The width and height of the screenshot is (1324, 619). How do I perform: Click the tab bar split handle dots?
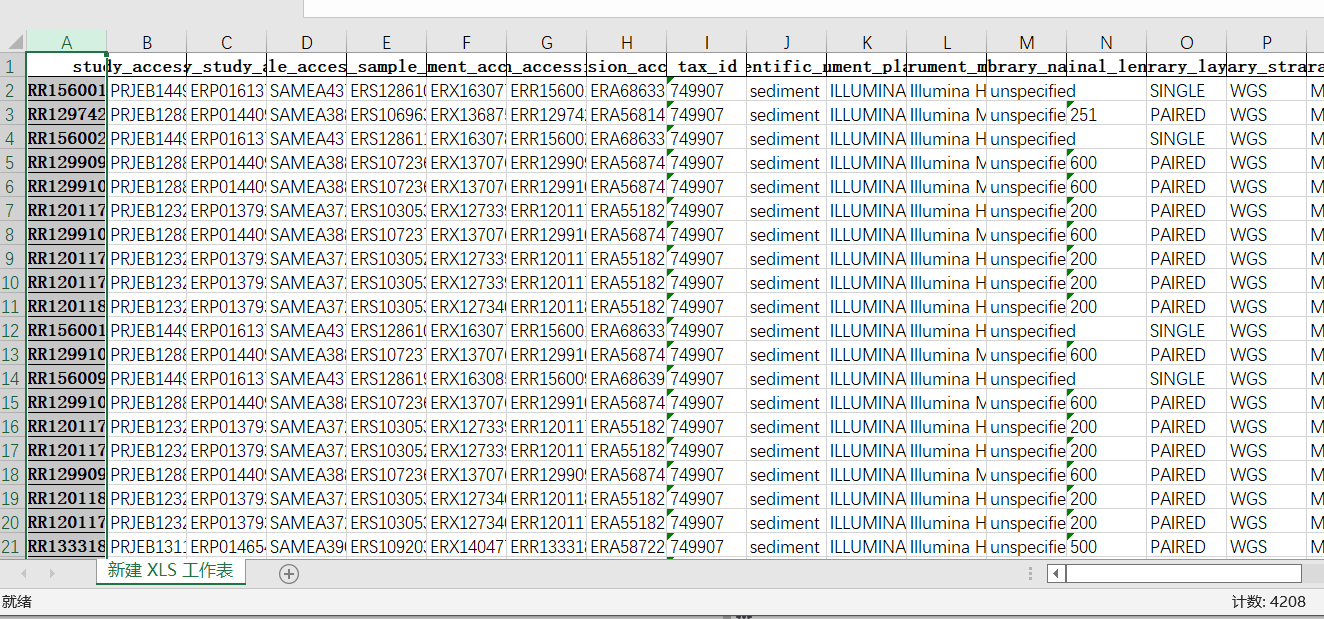(1030, 573)
